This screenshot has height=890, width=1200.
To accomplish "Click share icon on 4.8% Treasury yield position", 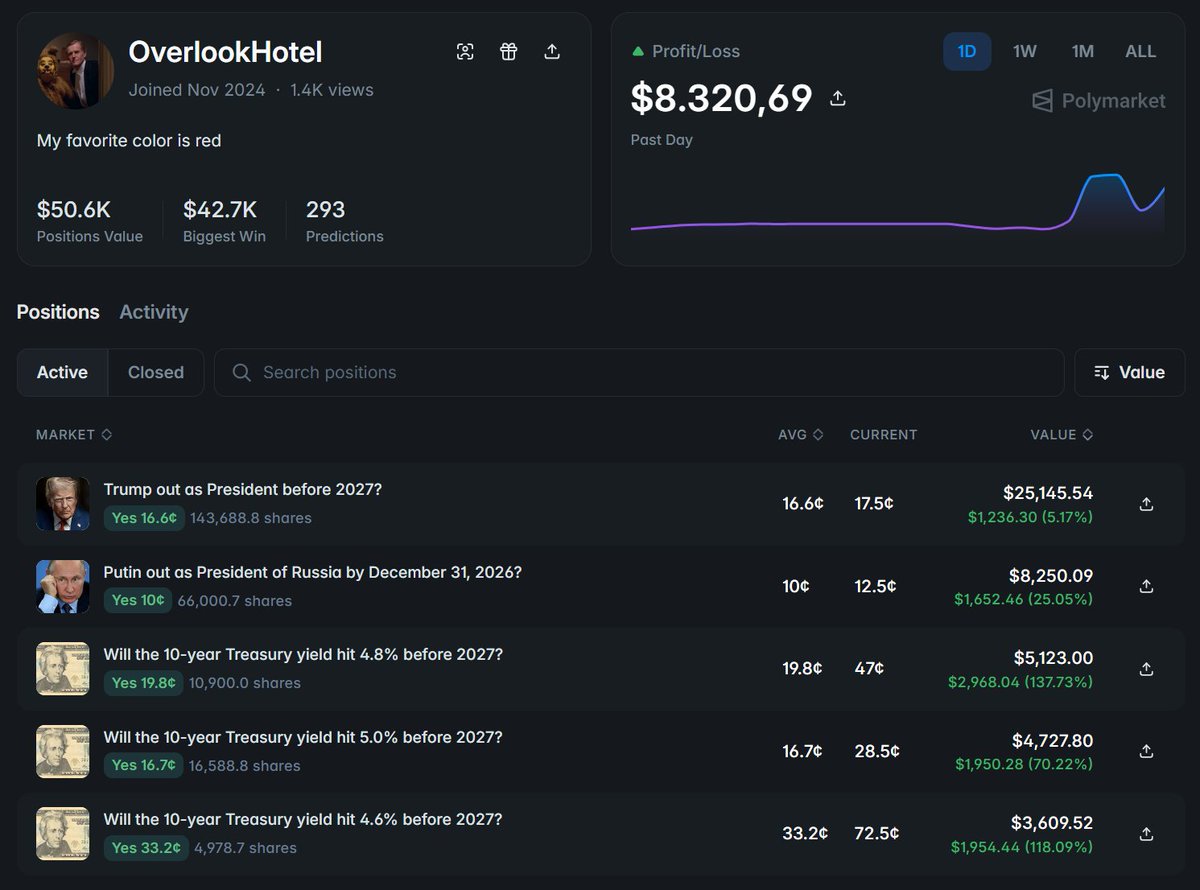I will pyautogui.click(x=1146, y=668).
